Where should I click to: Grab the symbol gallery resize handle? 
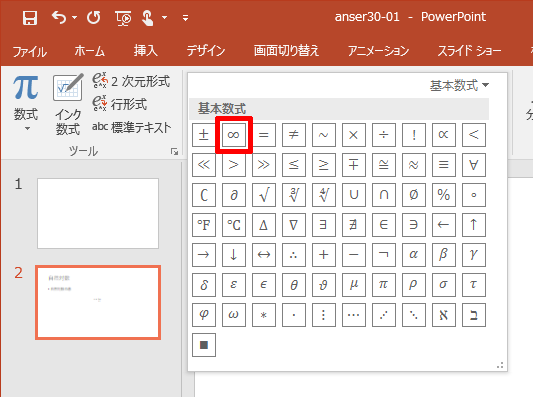[500, 365]
